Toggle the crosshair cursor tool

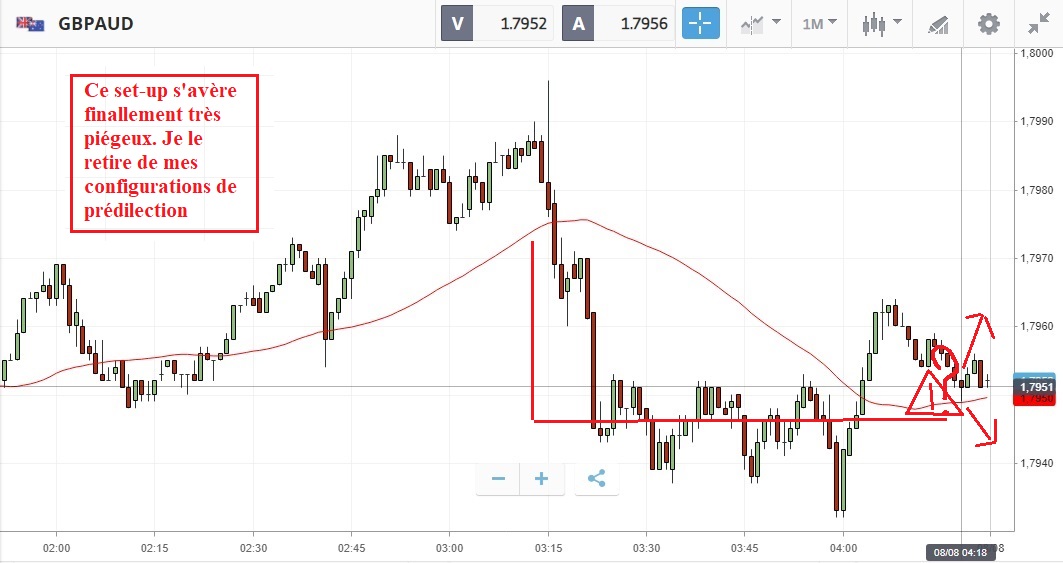coord(701,24)
